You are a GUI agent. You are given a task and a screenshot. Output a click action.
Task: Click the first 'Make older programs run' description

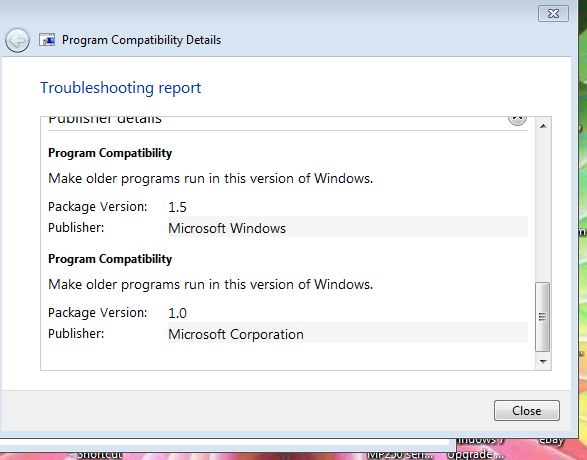[211, 178]
